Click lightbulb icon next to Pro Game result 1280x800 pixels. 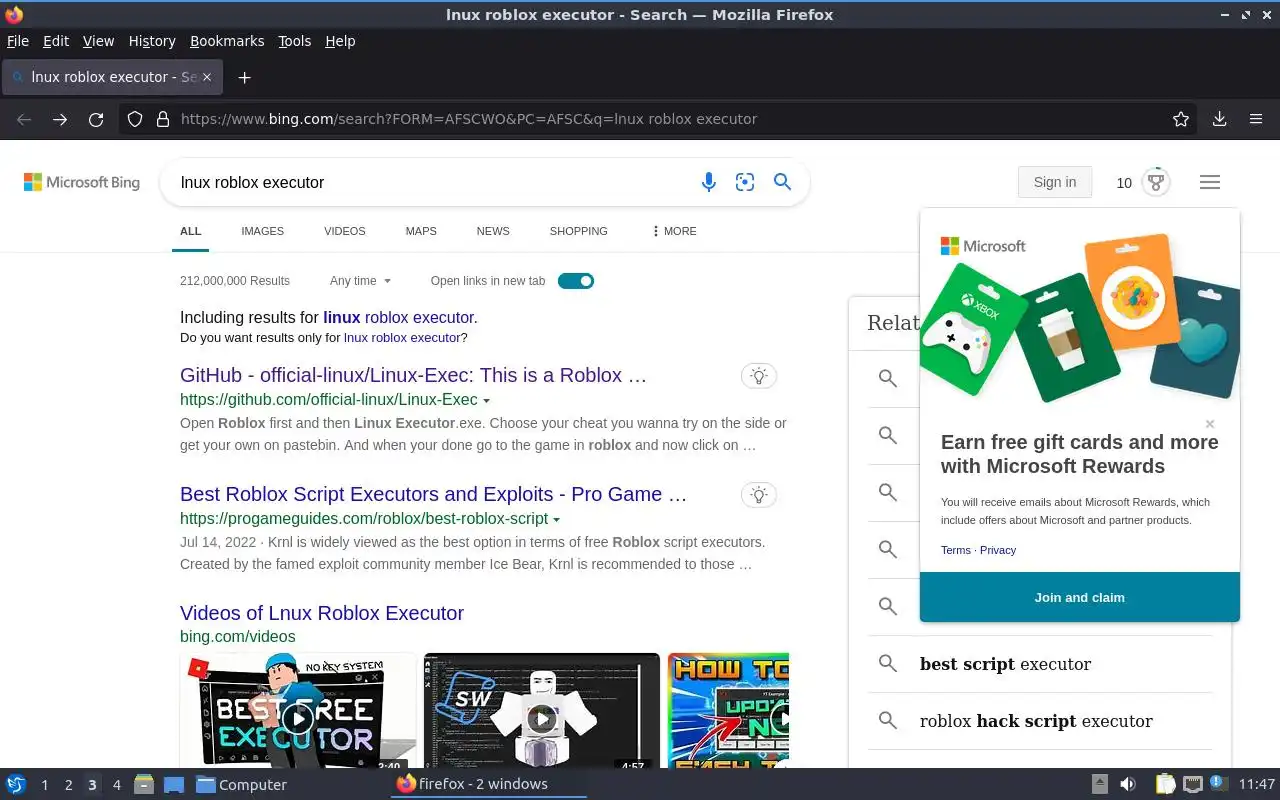pyautogui.click(x=759, y=495)
